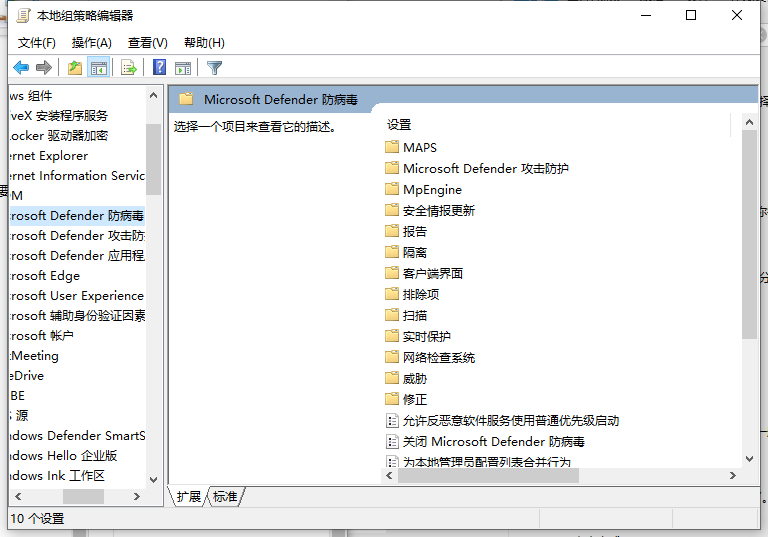Select ActiveX 安装程序服务 tree node
768x537 pixels.
point(59,116)
